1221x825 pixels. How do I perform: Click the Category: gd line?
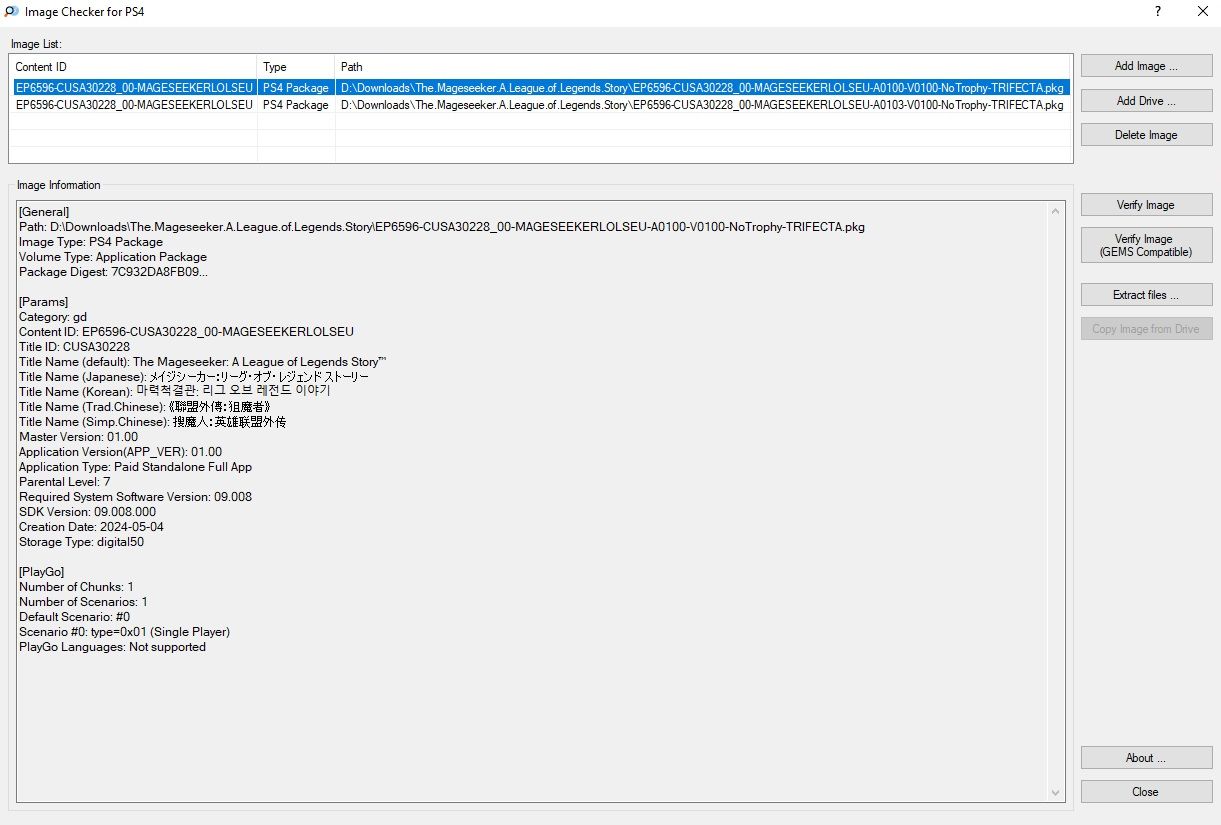[53, 317]
